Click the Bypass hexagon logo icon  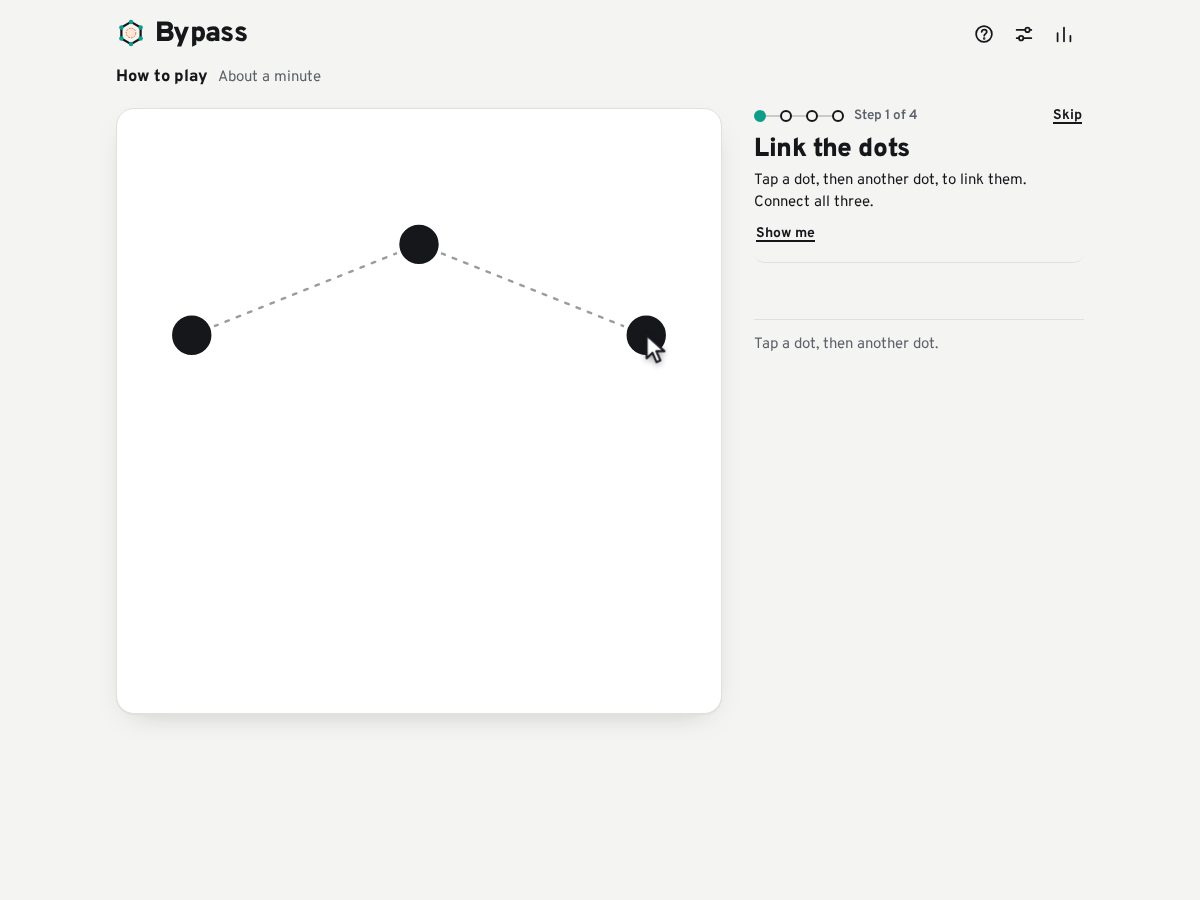(x=131, y=33)
